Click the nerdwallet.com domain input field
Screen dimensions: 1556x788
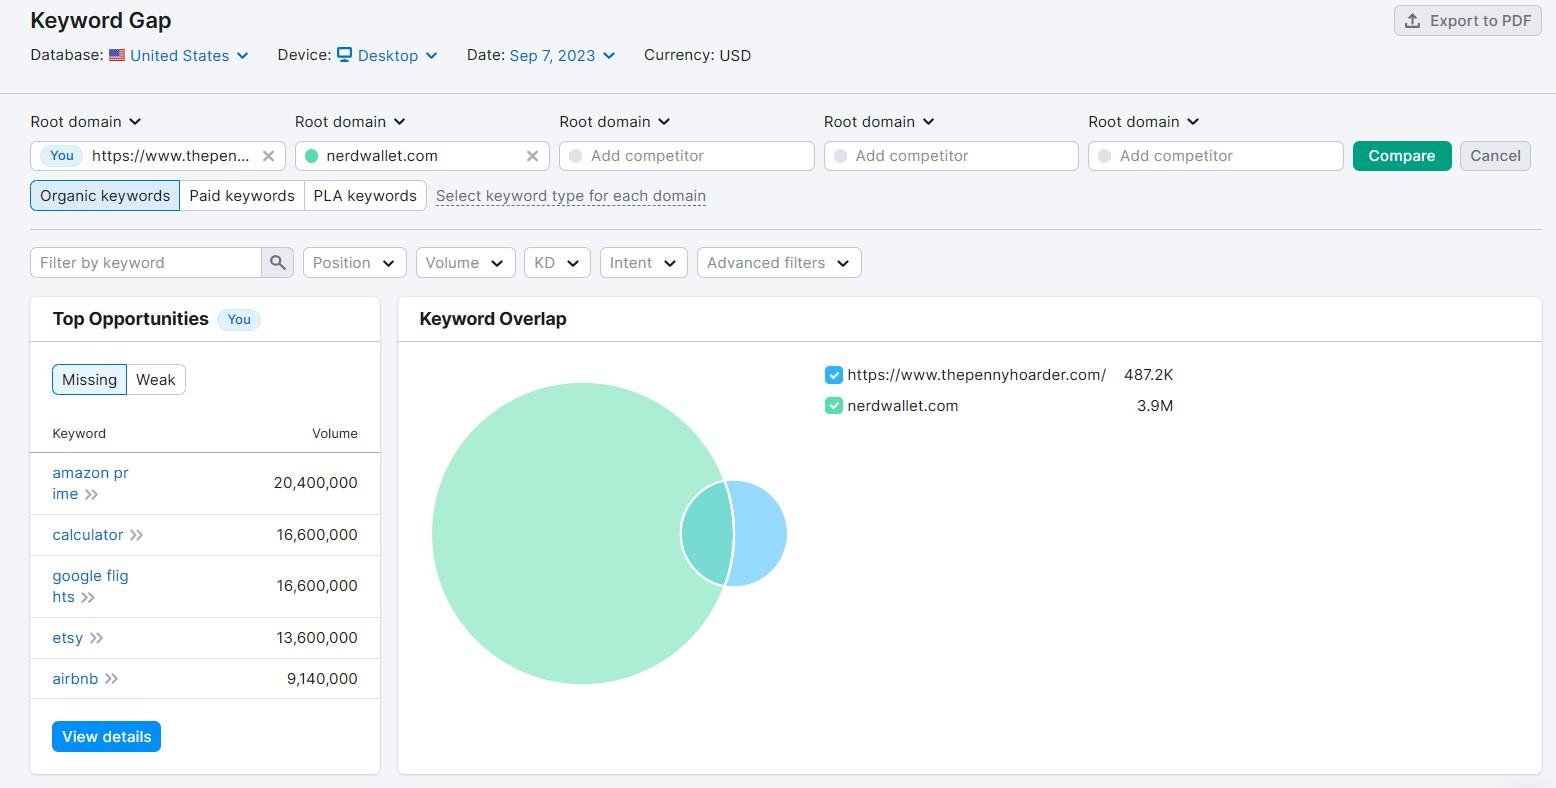pos(422,156)
